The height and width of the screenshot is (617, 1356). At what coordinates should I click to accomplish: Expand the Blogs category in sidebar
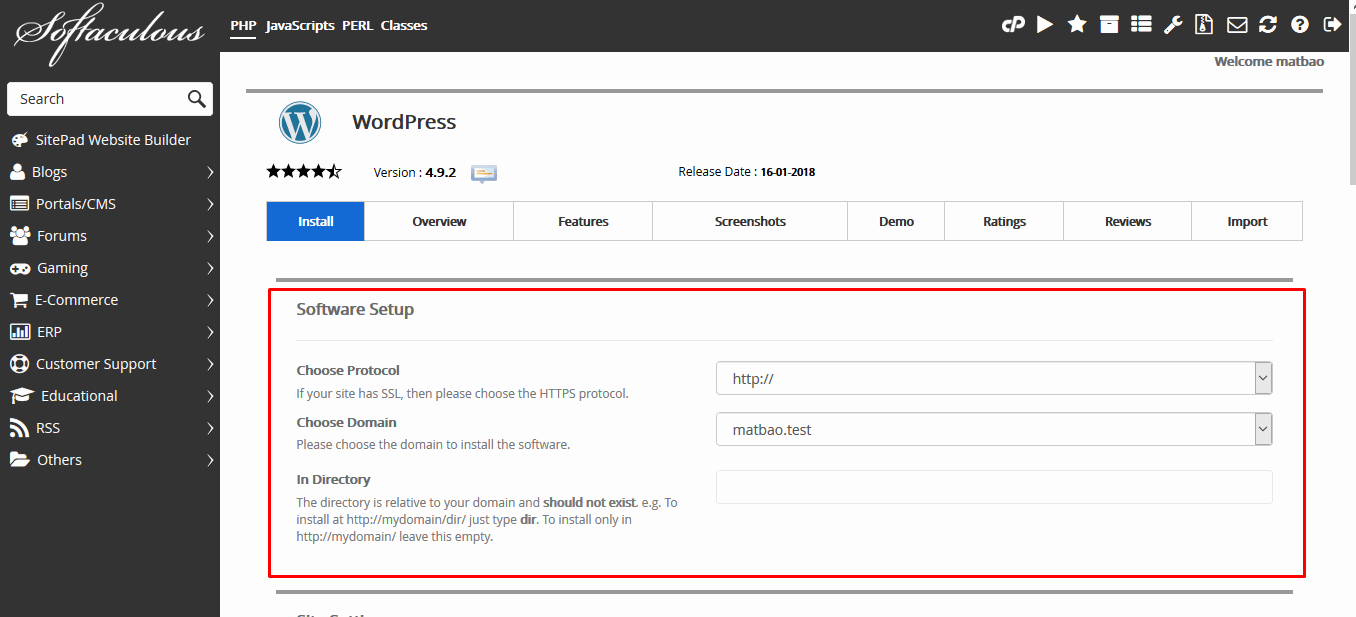pos(110,172)
